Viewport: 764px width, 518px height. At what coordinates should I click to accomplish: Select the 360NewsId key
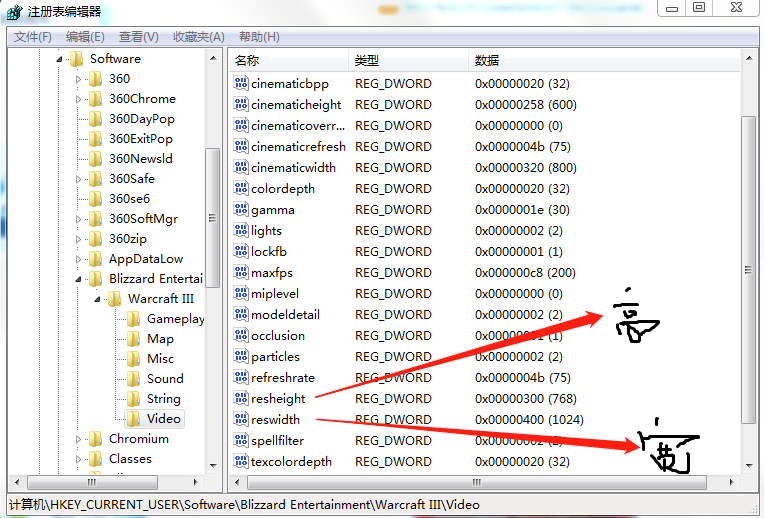coord(140,159)
